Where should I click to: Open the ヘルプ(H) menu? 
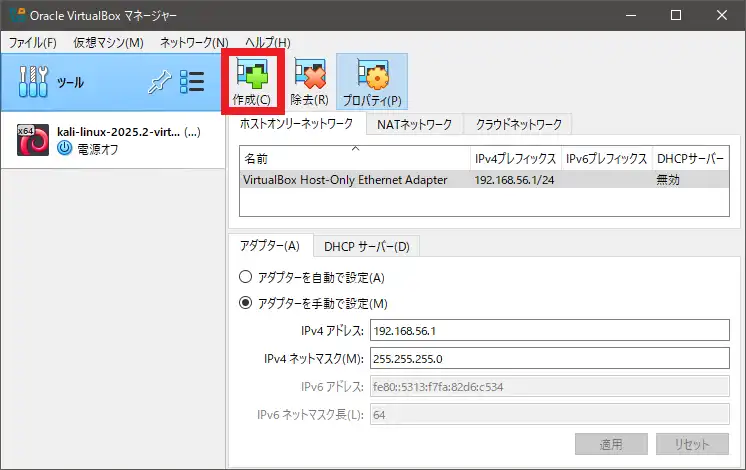click(268, 42)
